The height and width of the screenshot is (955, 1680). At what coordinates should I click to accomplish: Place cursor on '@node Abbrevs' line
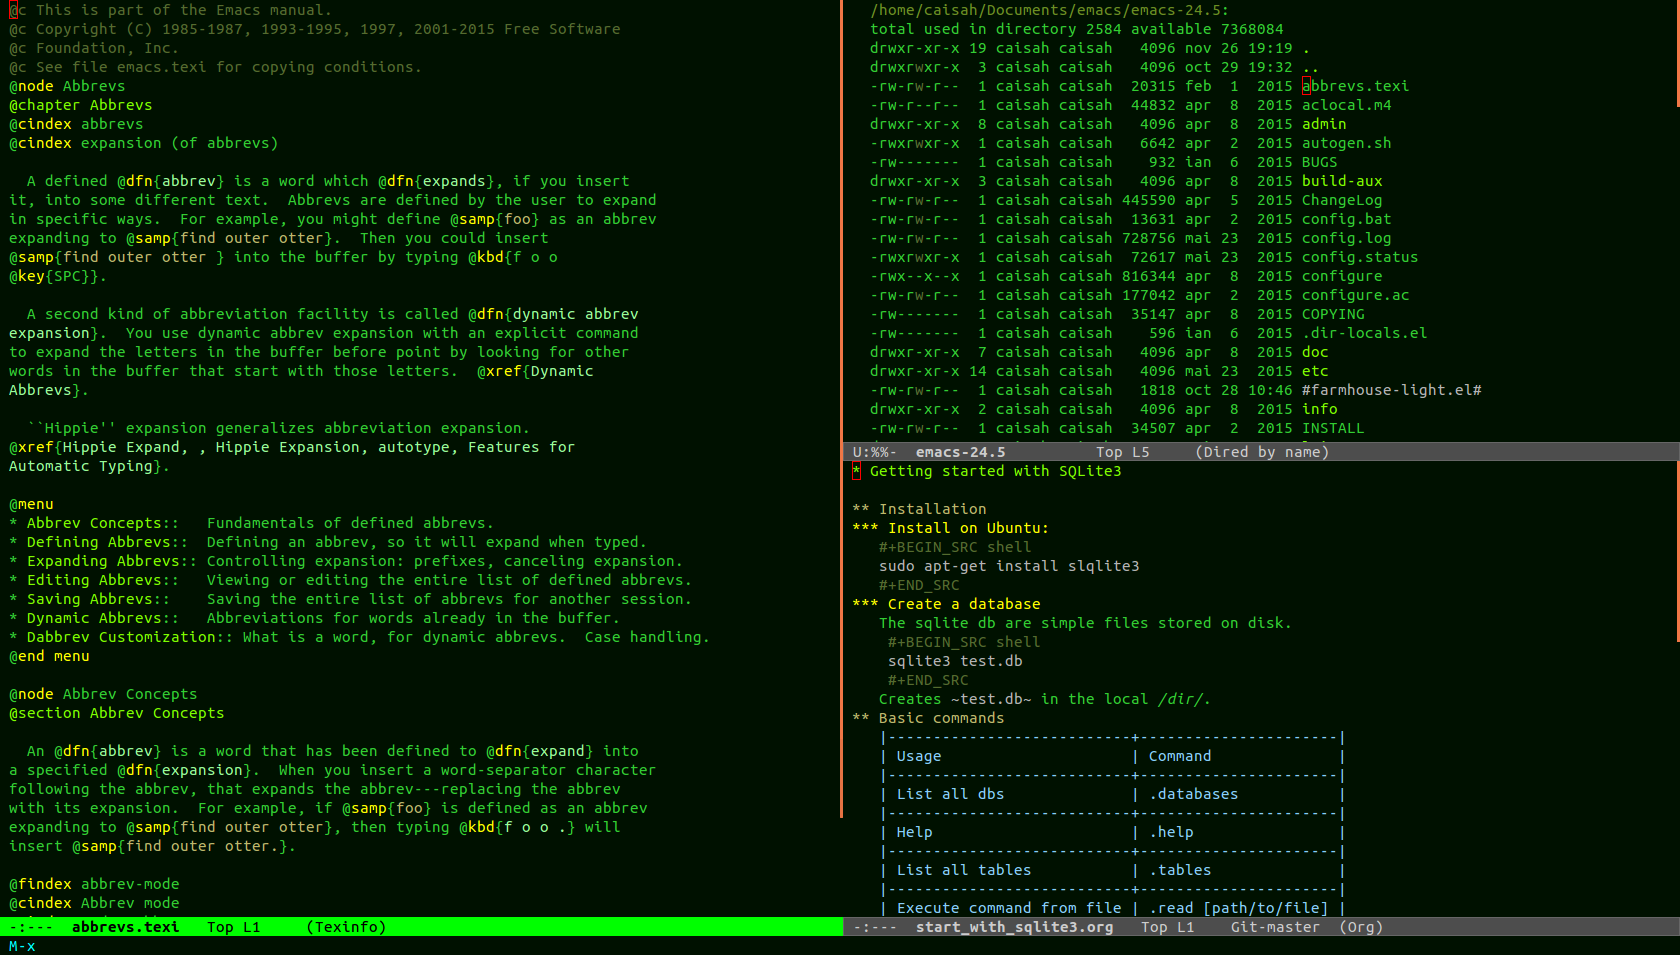pos(67,86)
